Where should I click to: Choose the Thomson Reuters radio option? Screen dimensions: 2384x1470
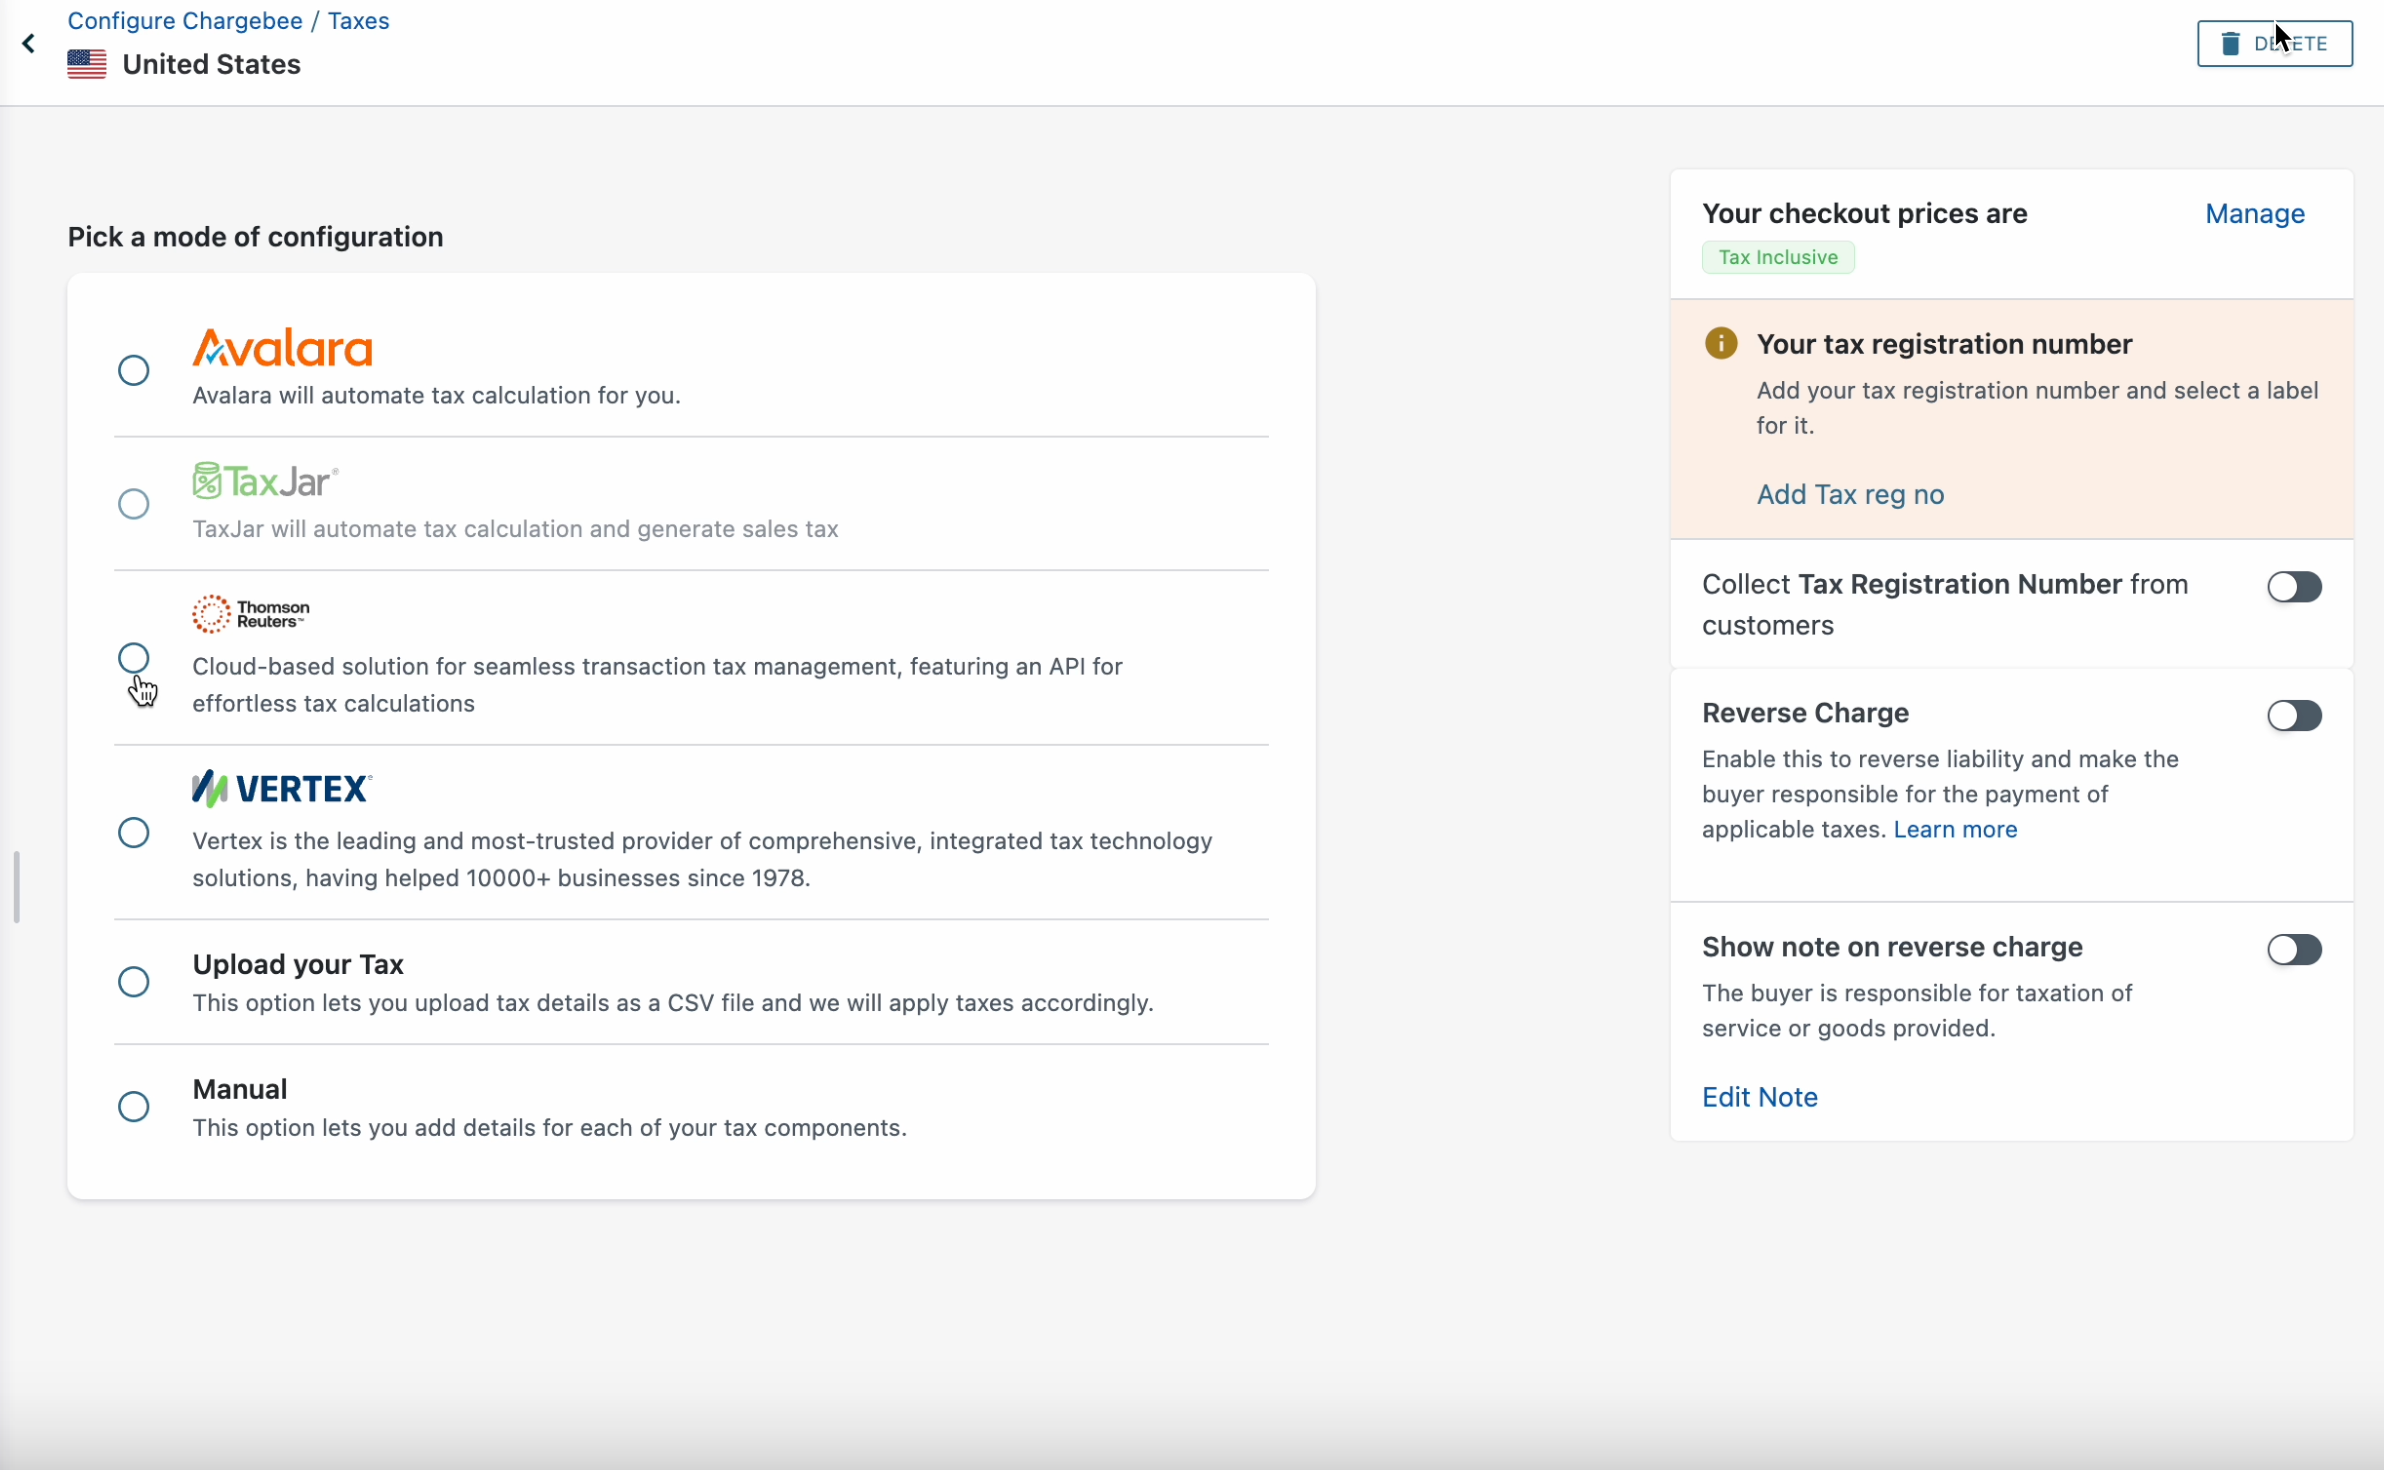pyautogui.click(x=134, y=658)
